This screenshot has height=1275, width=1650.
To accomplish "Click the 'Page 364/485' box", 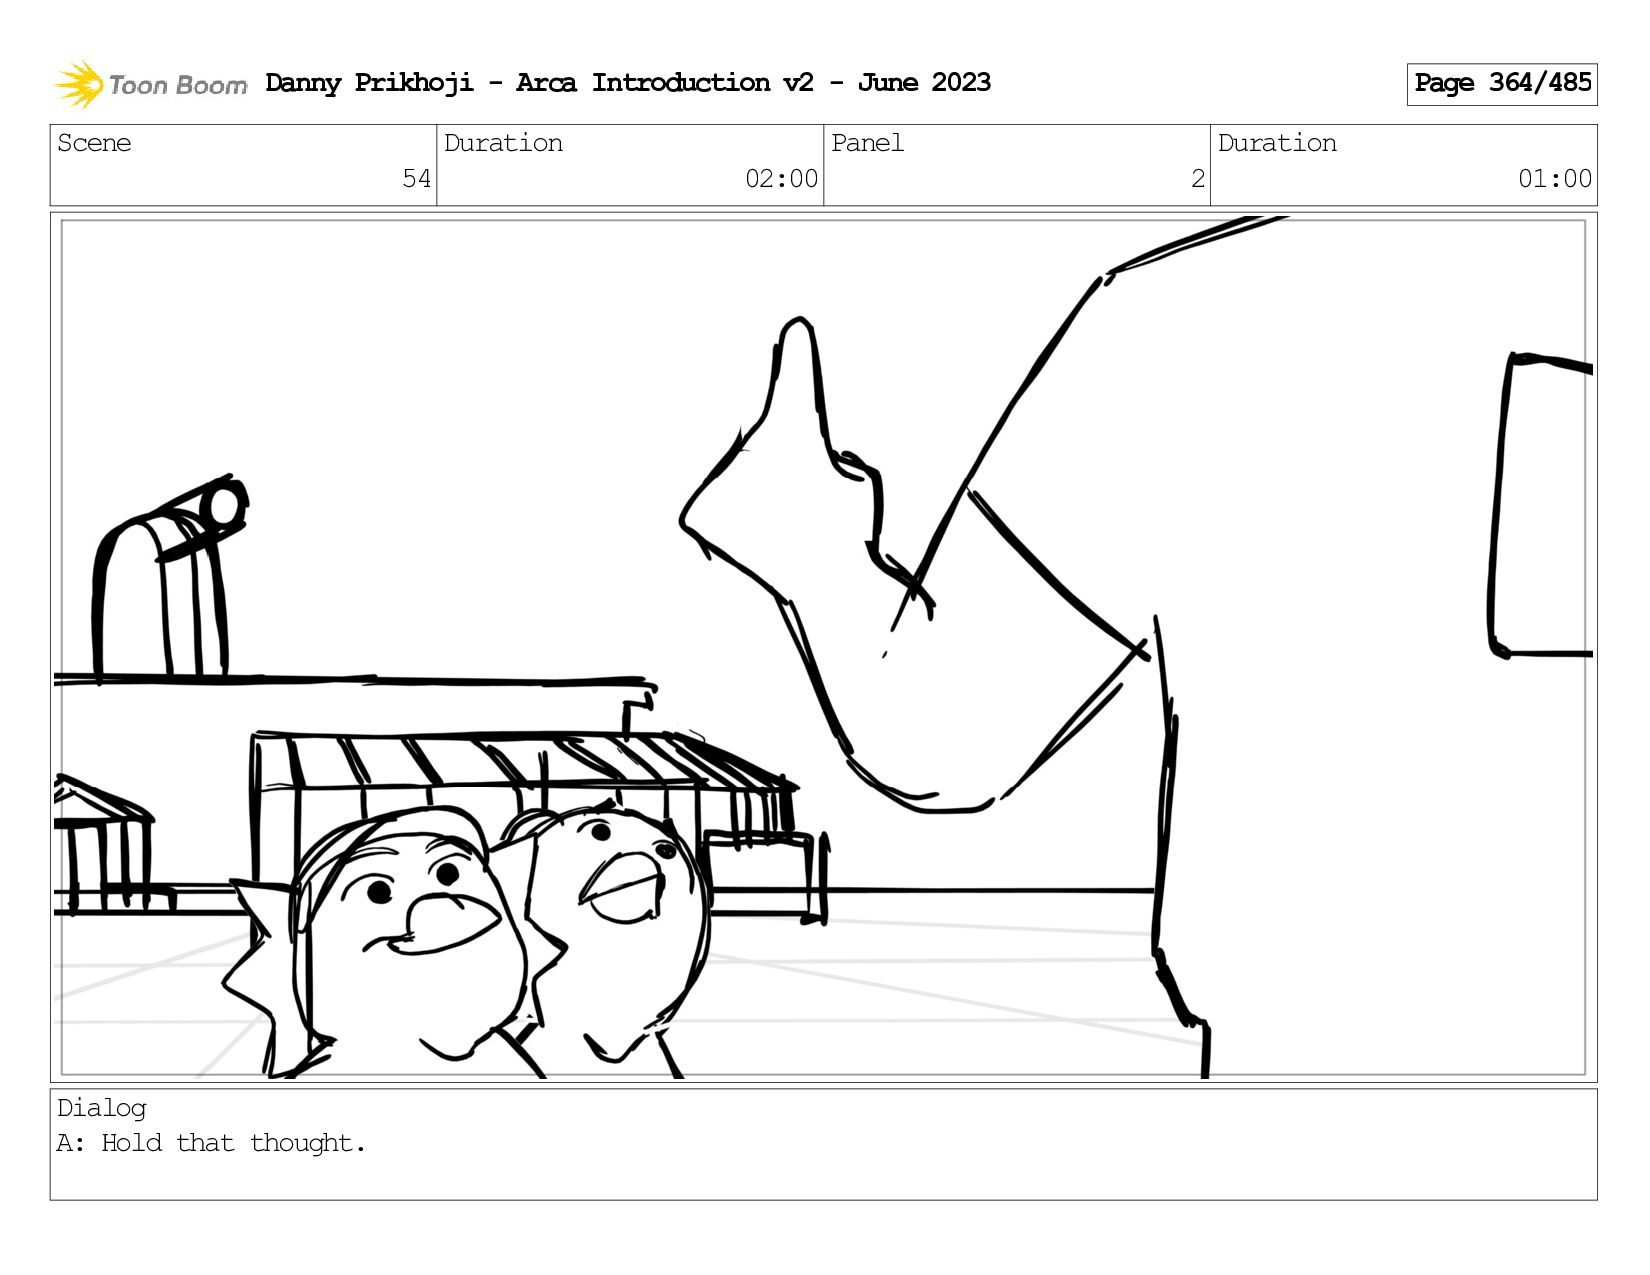I will (x=1501, y=84).
